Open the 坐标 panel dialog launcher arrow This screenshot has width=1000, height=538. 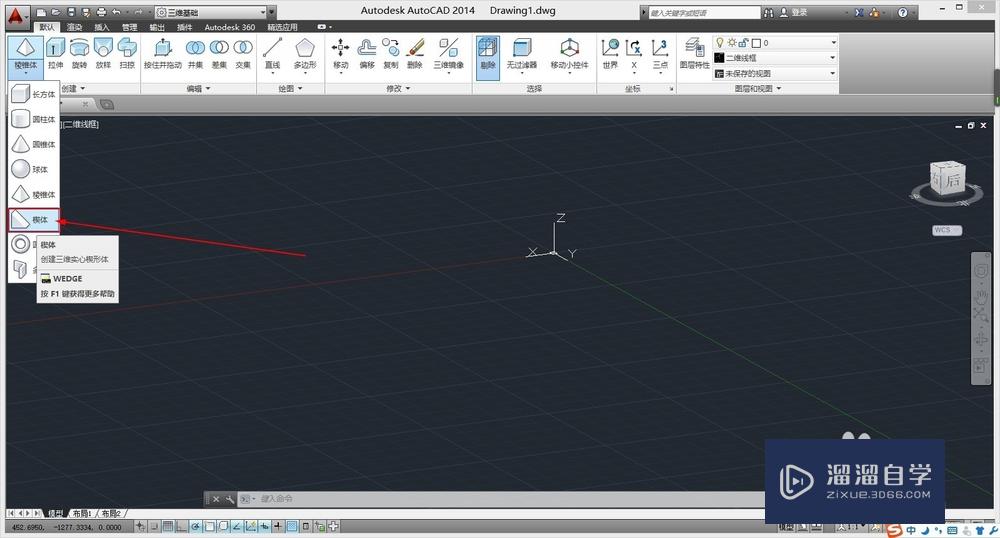tap(671, 89)
